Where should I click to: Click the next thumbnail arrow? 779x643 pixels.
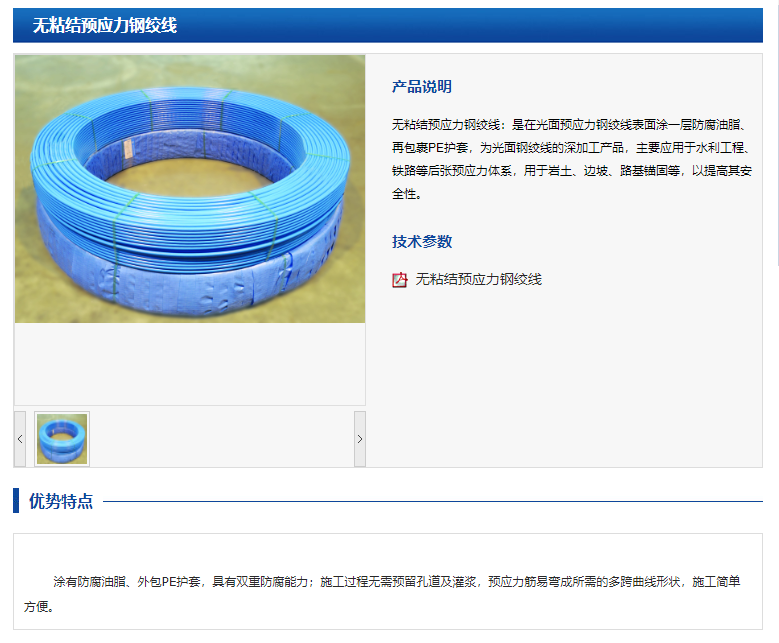[x=360, y=439]
